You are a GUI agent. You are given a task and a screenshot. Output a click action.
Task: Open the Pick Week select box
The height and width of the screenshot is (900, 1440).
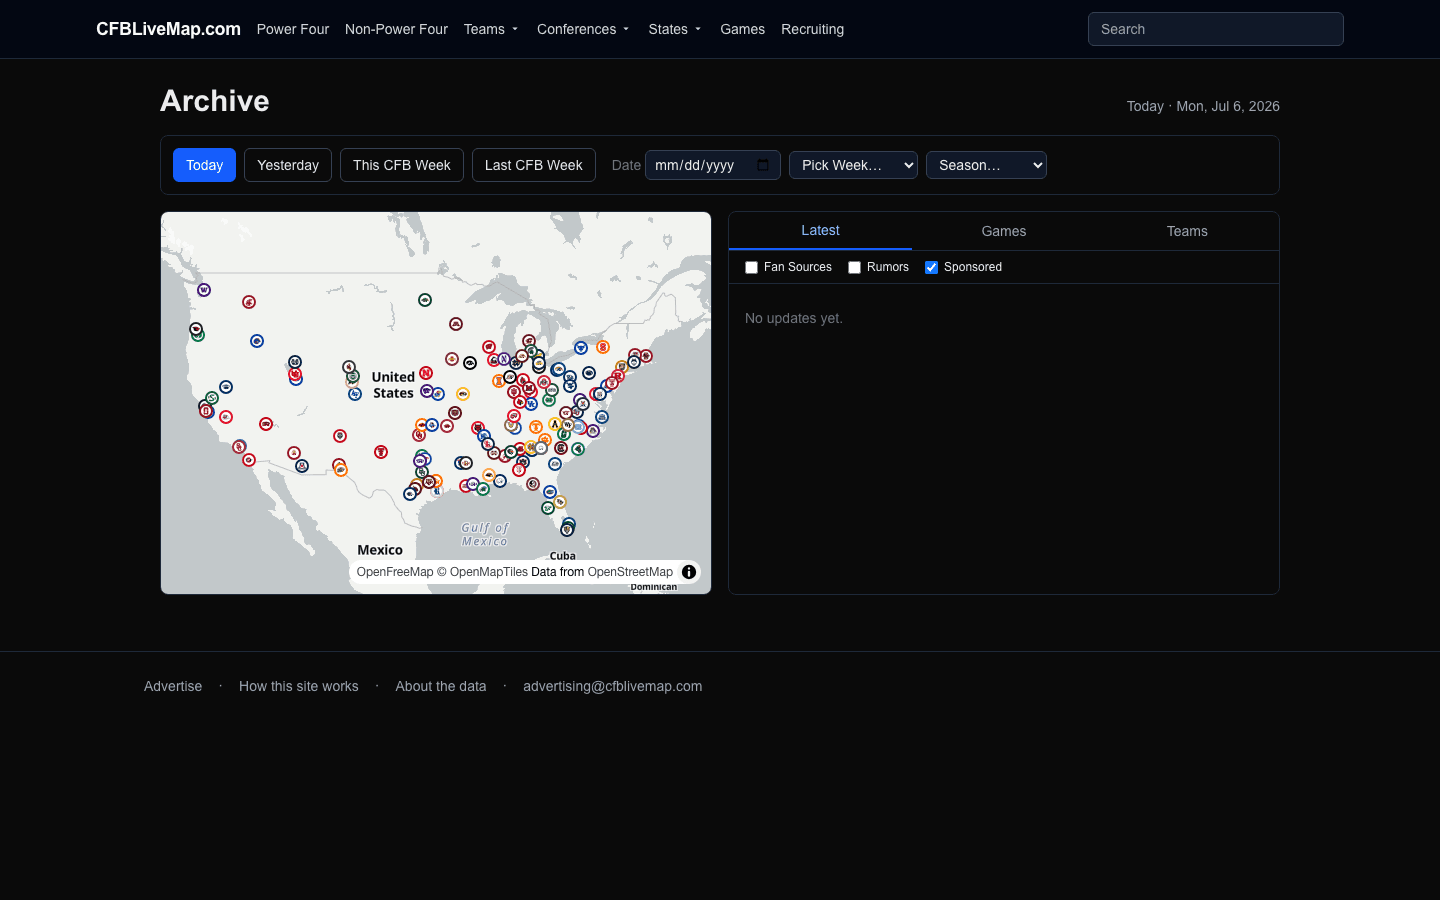[x=853, y=165]
